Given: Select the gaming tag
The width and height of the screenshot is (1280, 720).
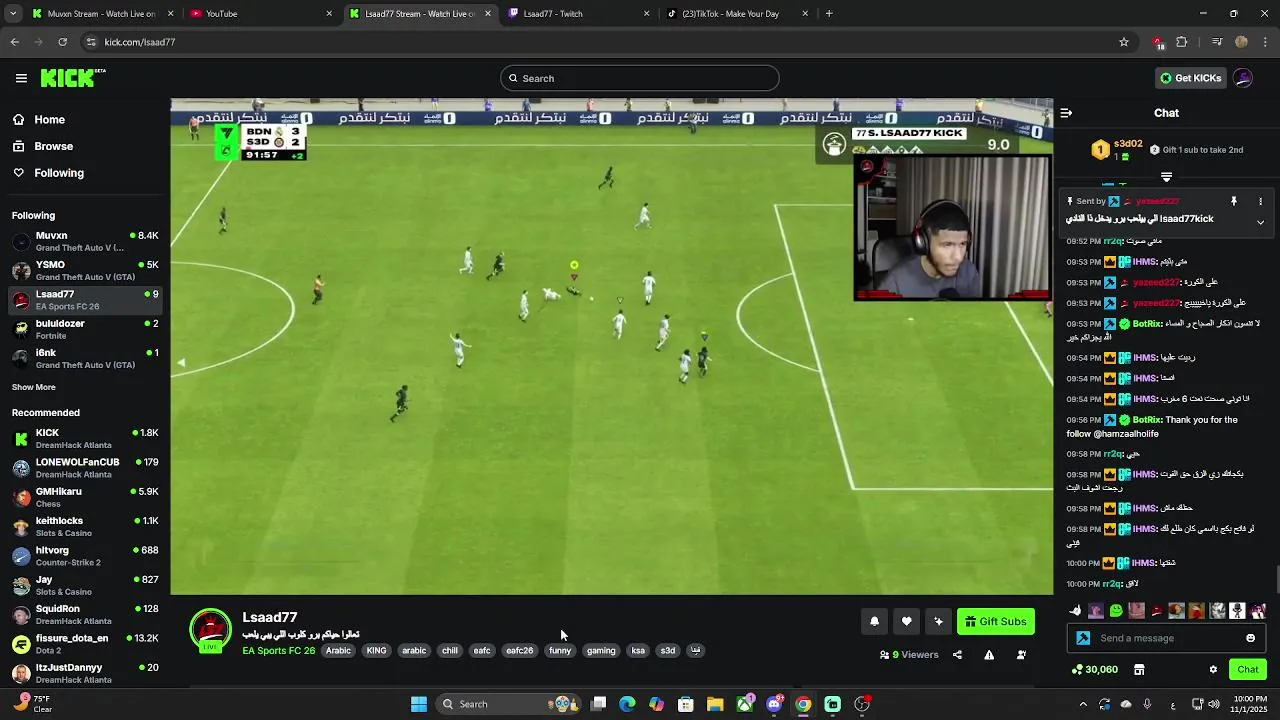Looking at the screenshot, I should (x=601, y=651).
